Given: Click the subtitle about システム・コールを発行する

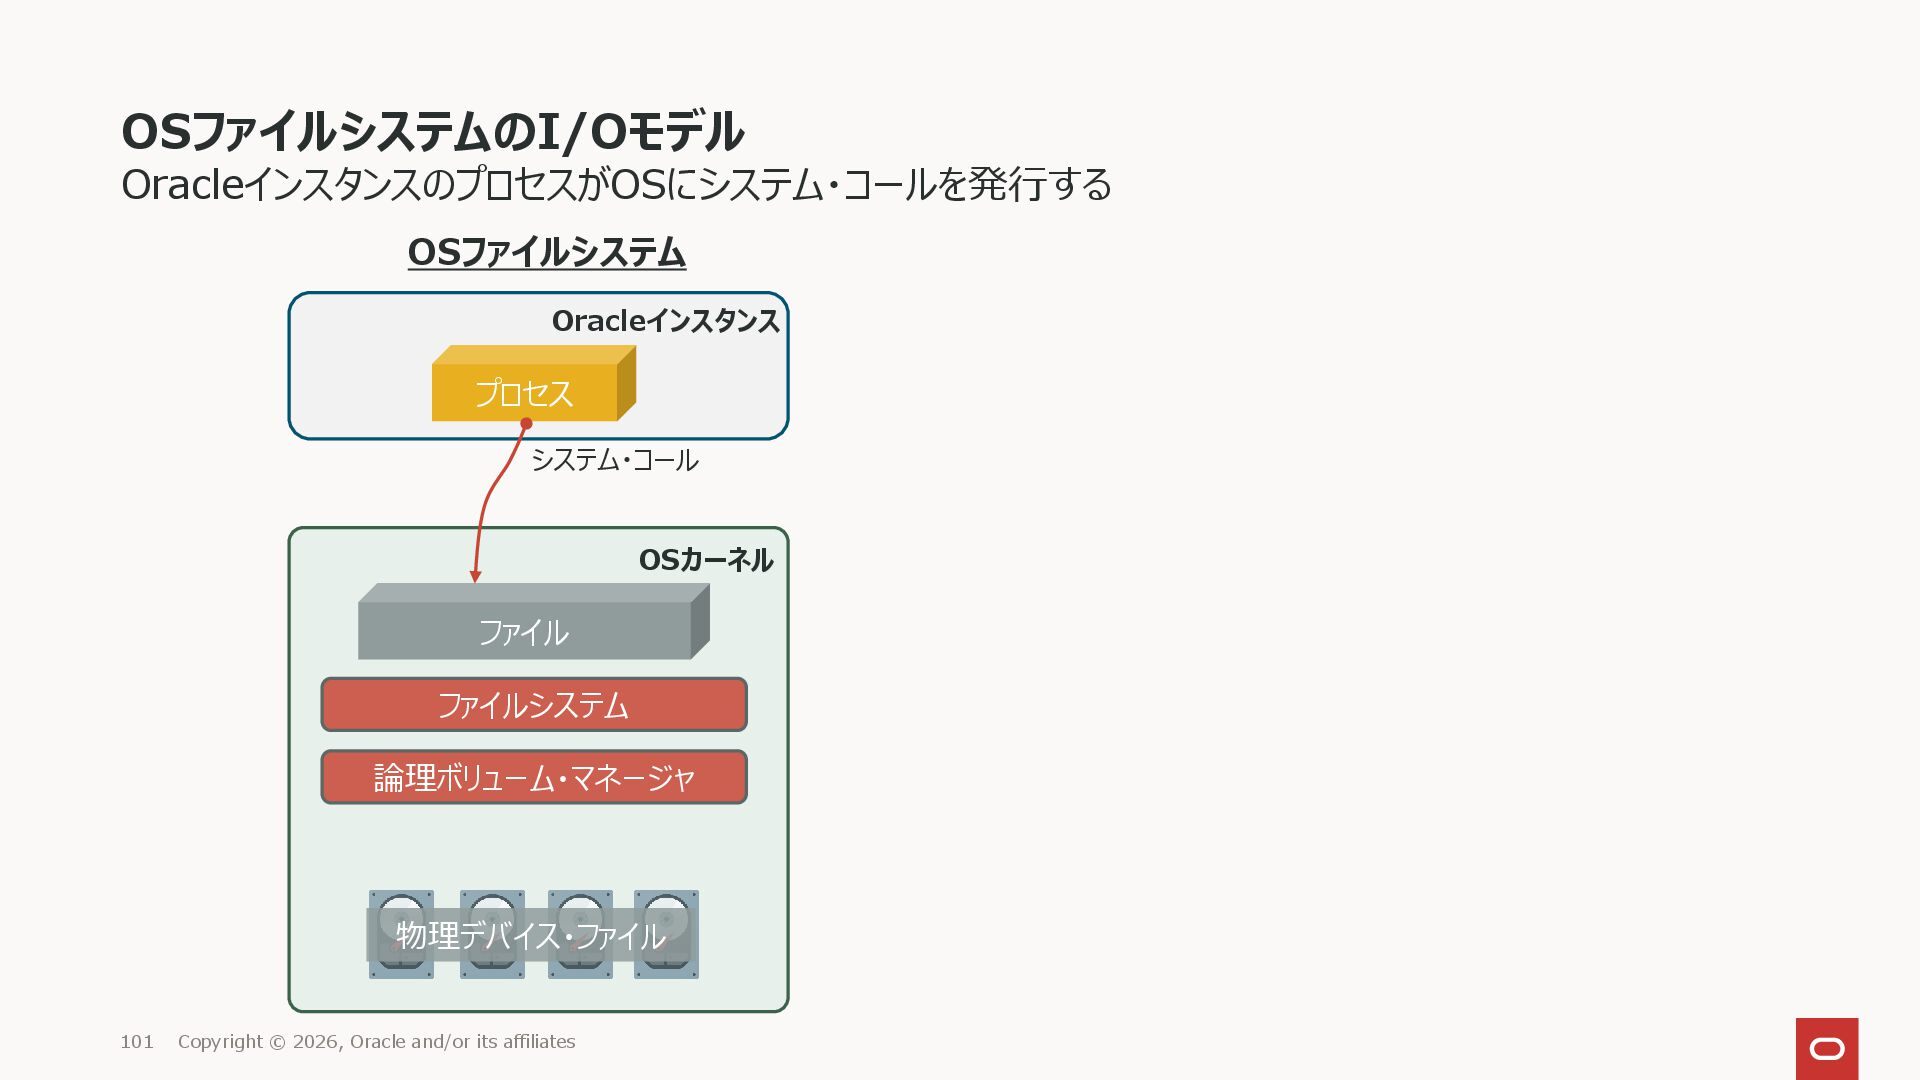Looking at the screenshot, I should [x=616, y=185].
